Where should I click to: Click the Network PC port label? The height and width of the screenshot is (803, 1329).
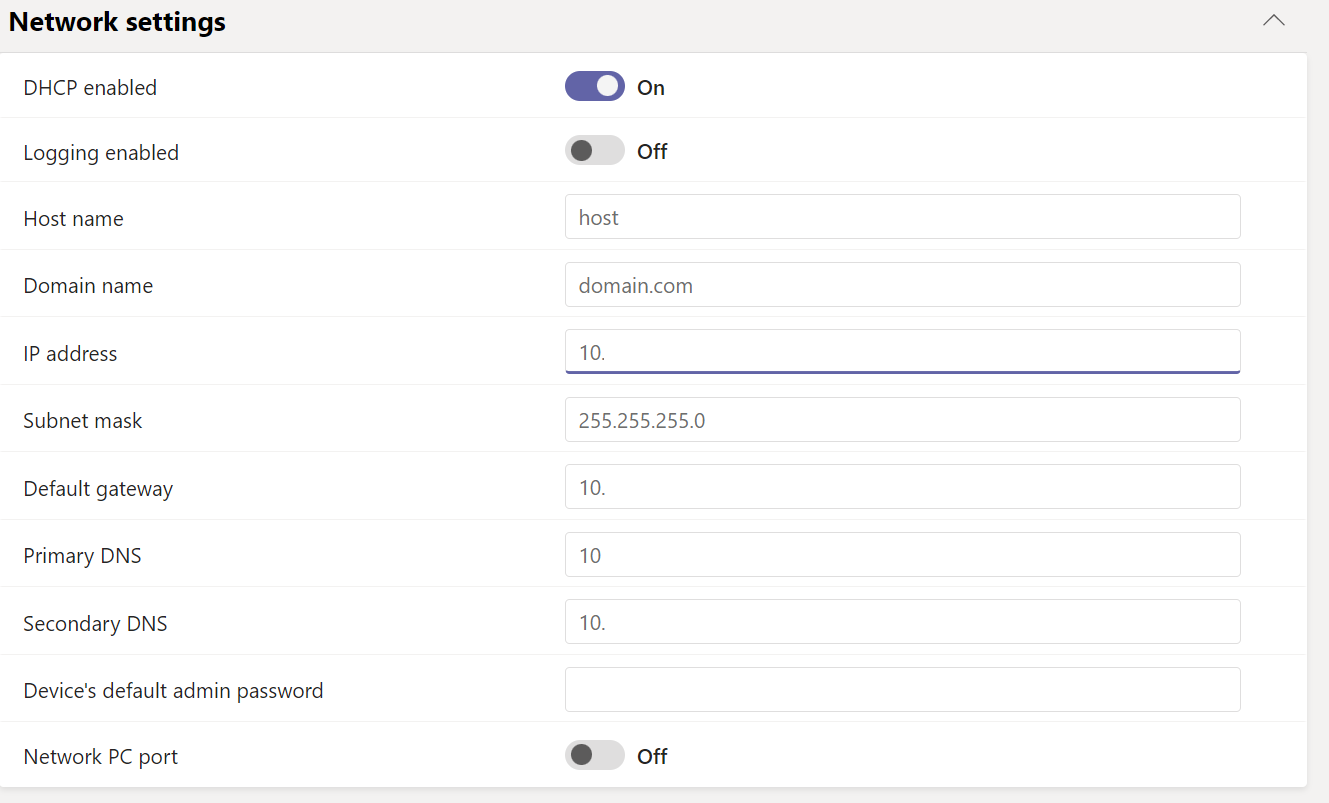(x=101, y=757)
